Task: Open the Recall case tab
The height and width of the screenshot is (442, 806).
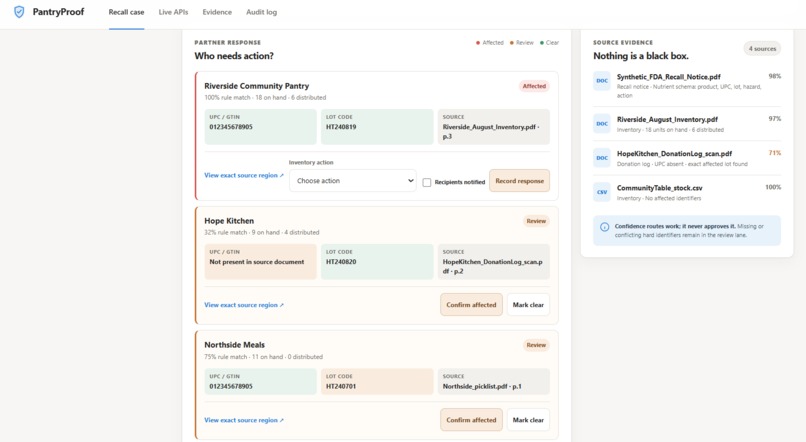Action: [126, 12]
